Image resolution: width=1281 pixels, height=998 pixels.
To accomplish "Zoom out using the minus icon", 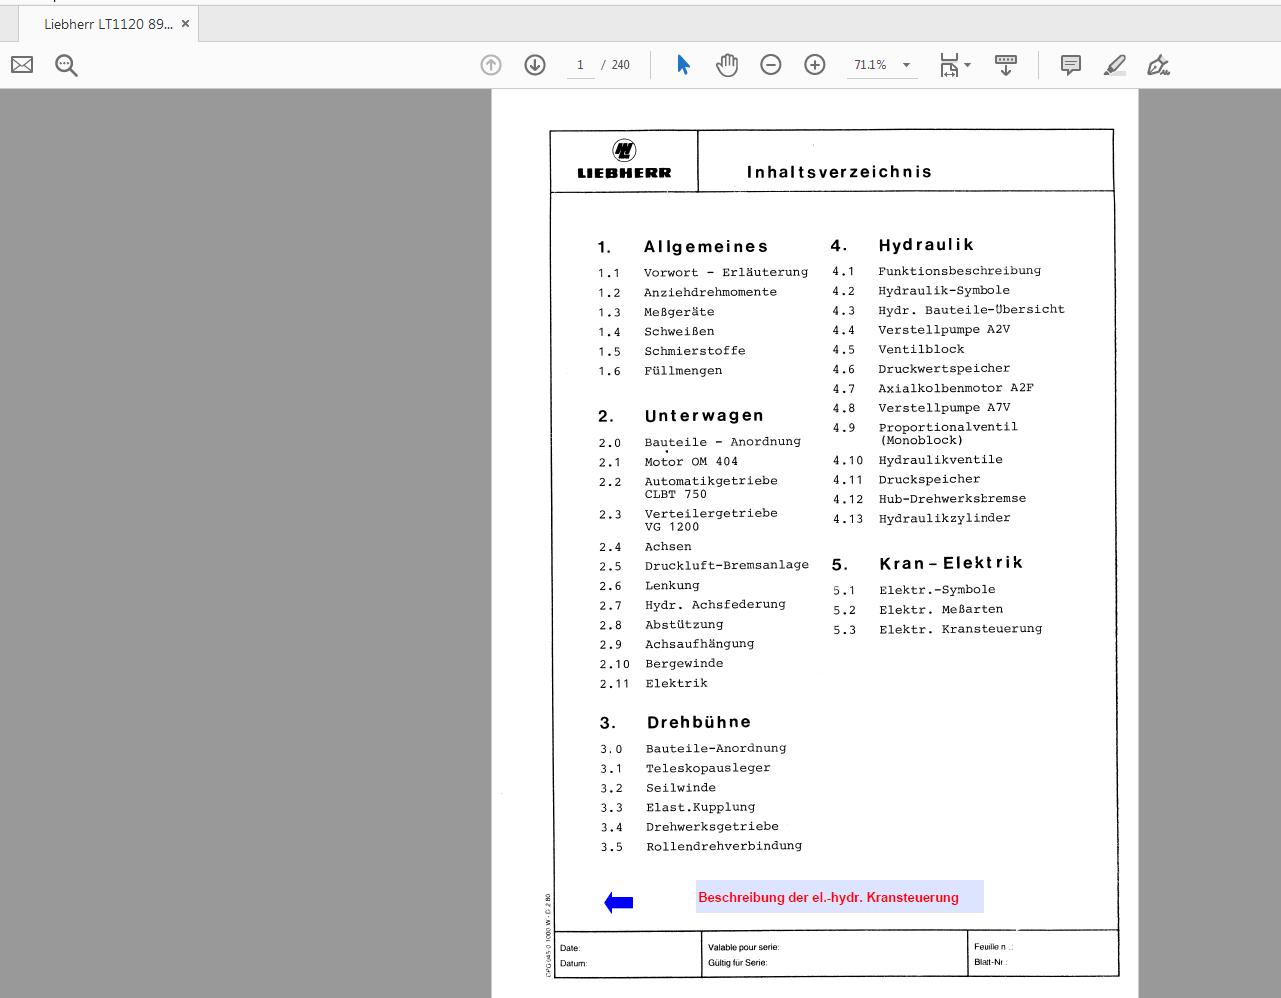I will point(770,64).
